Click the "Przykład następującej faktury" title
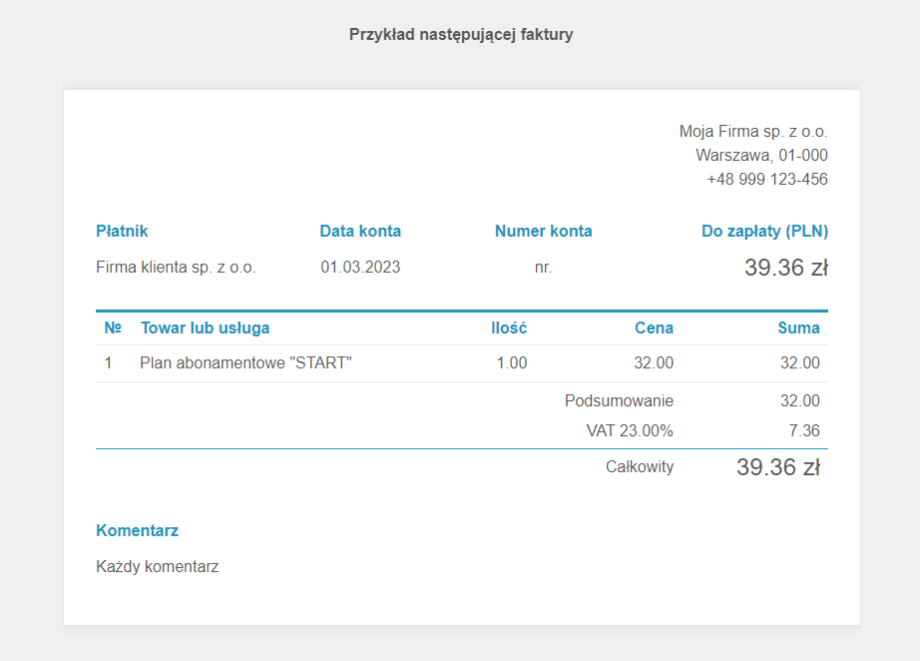 click(x=460, y=35)
